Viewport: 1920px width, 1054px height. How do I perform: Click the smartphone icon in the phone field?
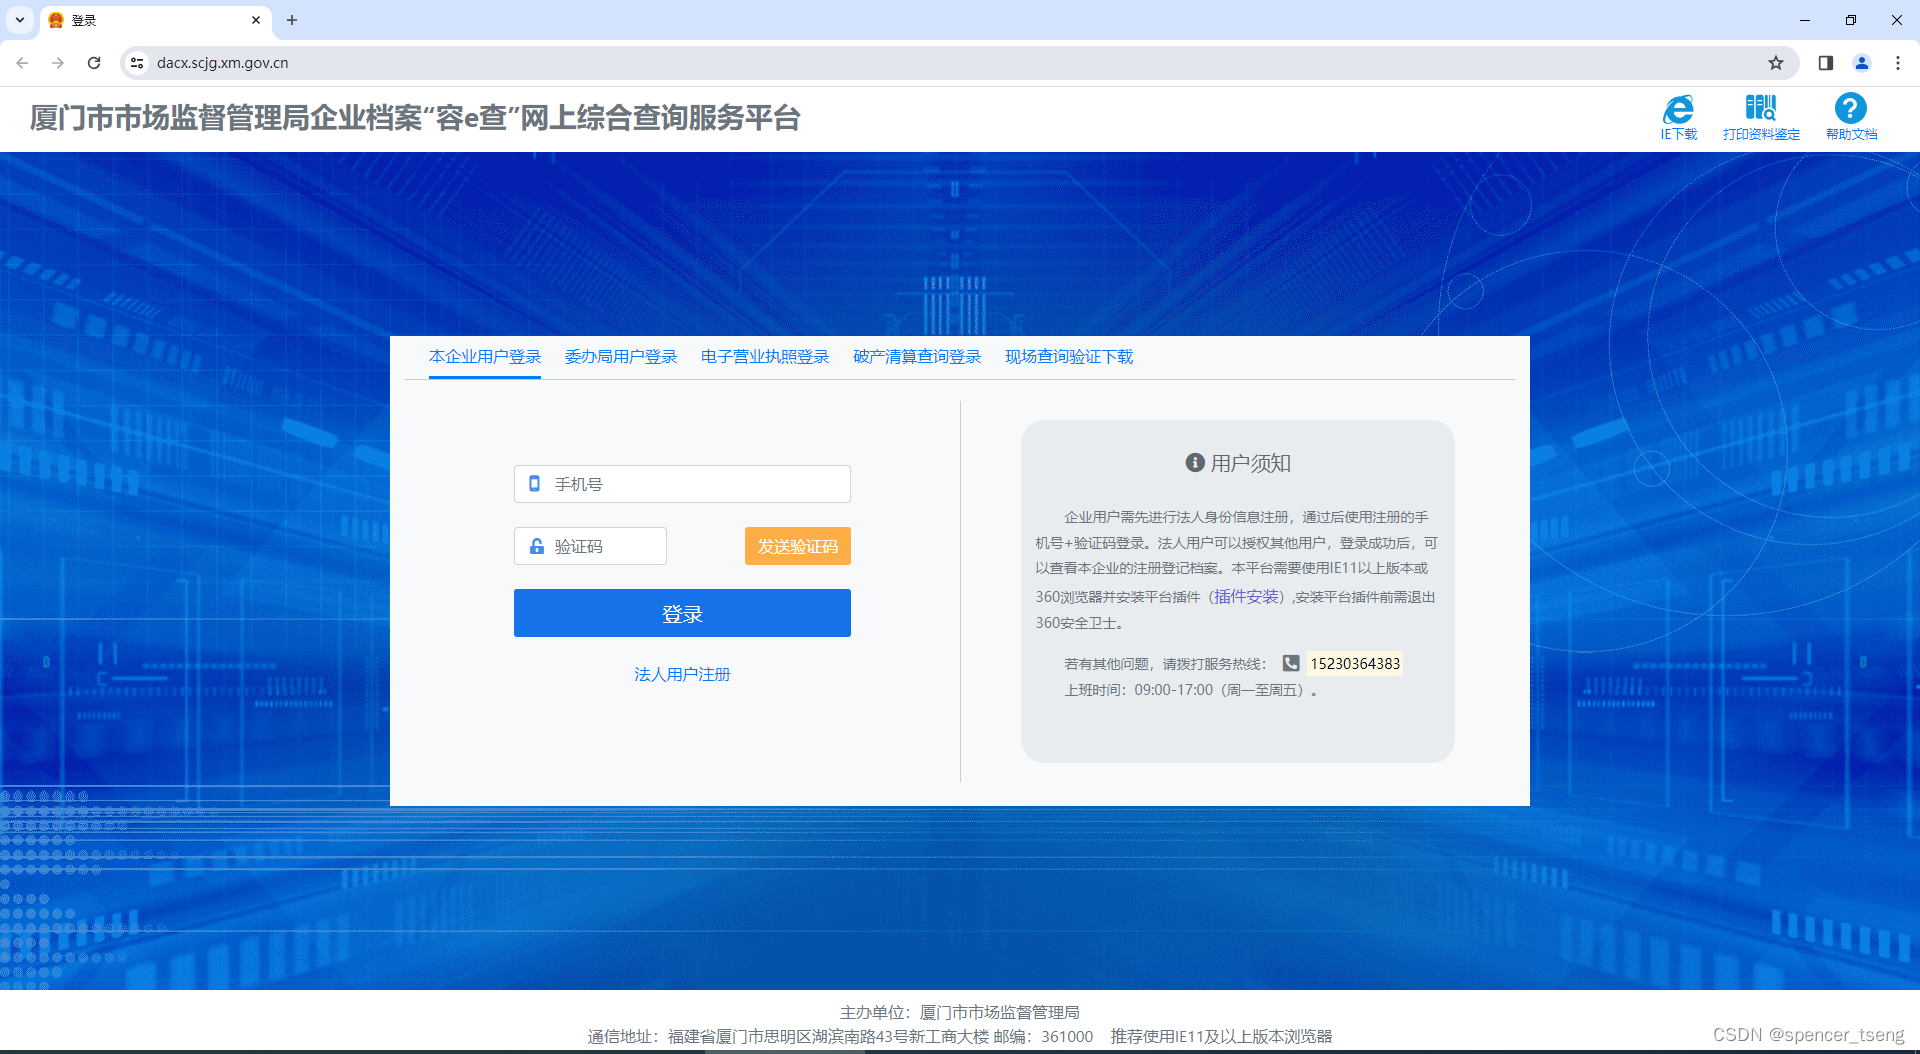tap(534, 483)
